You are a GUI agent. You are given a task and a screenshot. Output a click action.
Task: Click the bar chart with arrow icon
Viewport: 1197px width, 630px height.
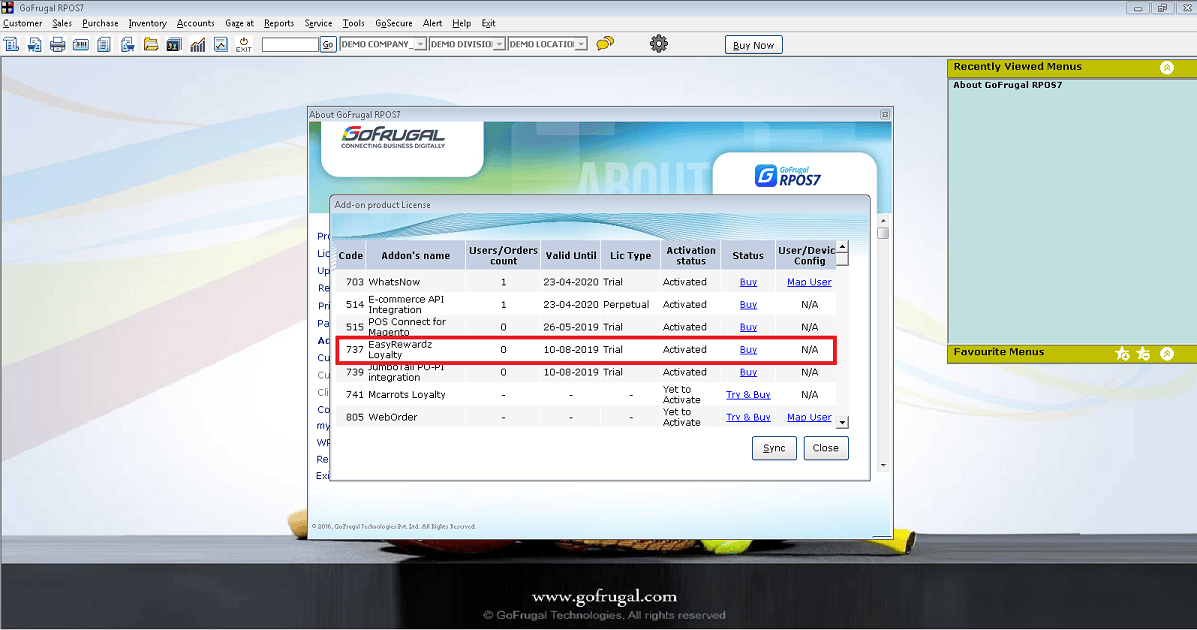tap(198, 44)
